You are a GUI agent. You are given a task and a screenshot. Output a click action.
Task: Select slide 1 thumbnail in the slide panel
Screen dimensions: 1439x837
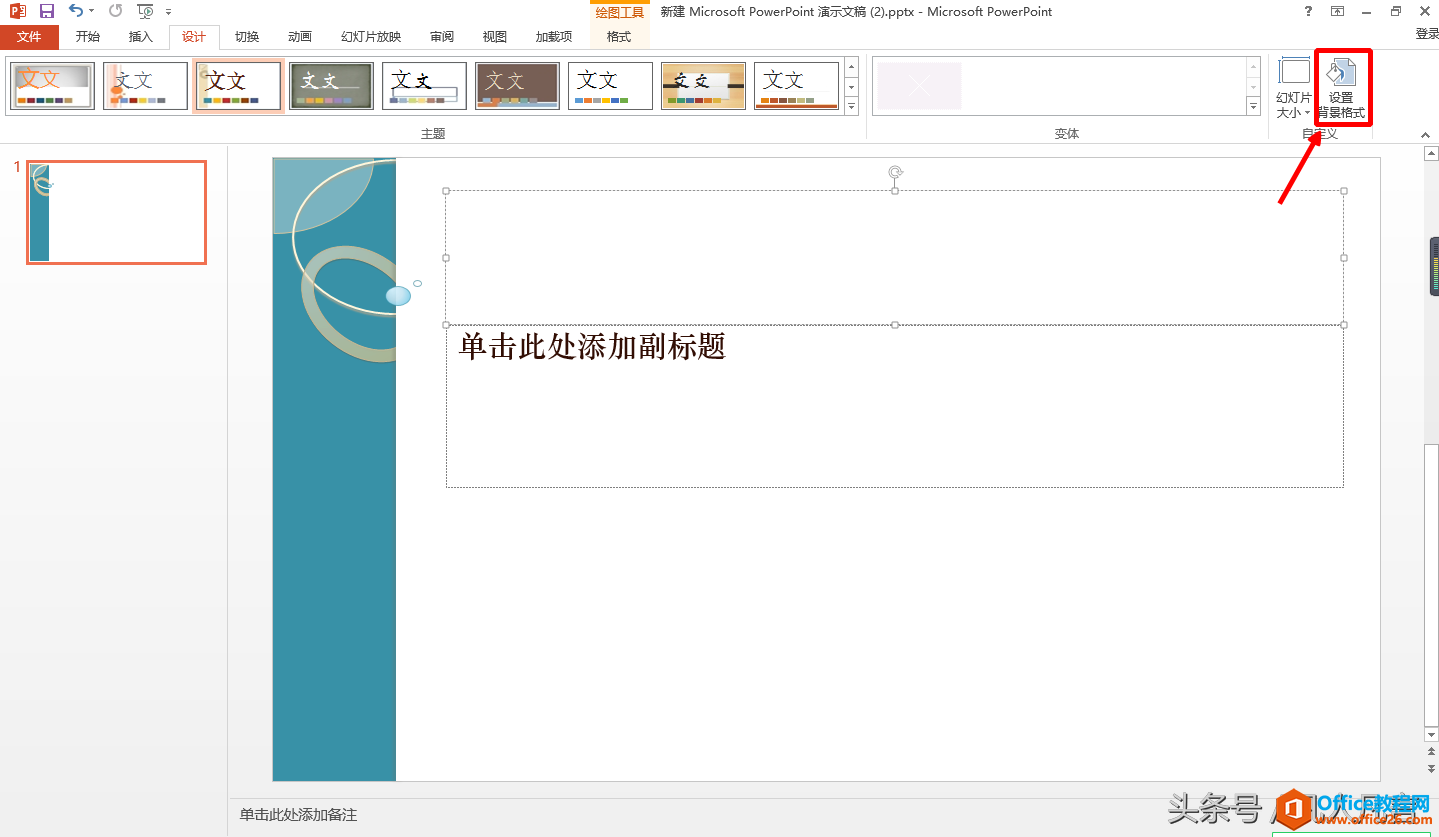[x=116, y=212]
